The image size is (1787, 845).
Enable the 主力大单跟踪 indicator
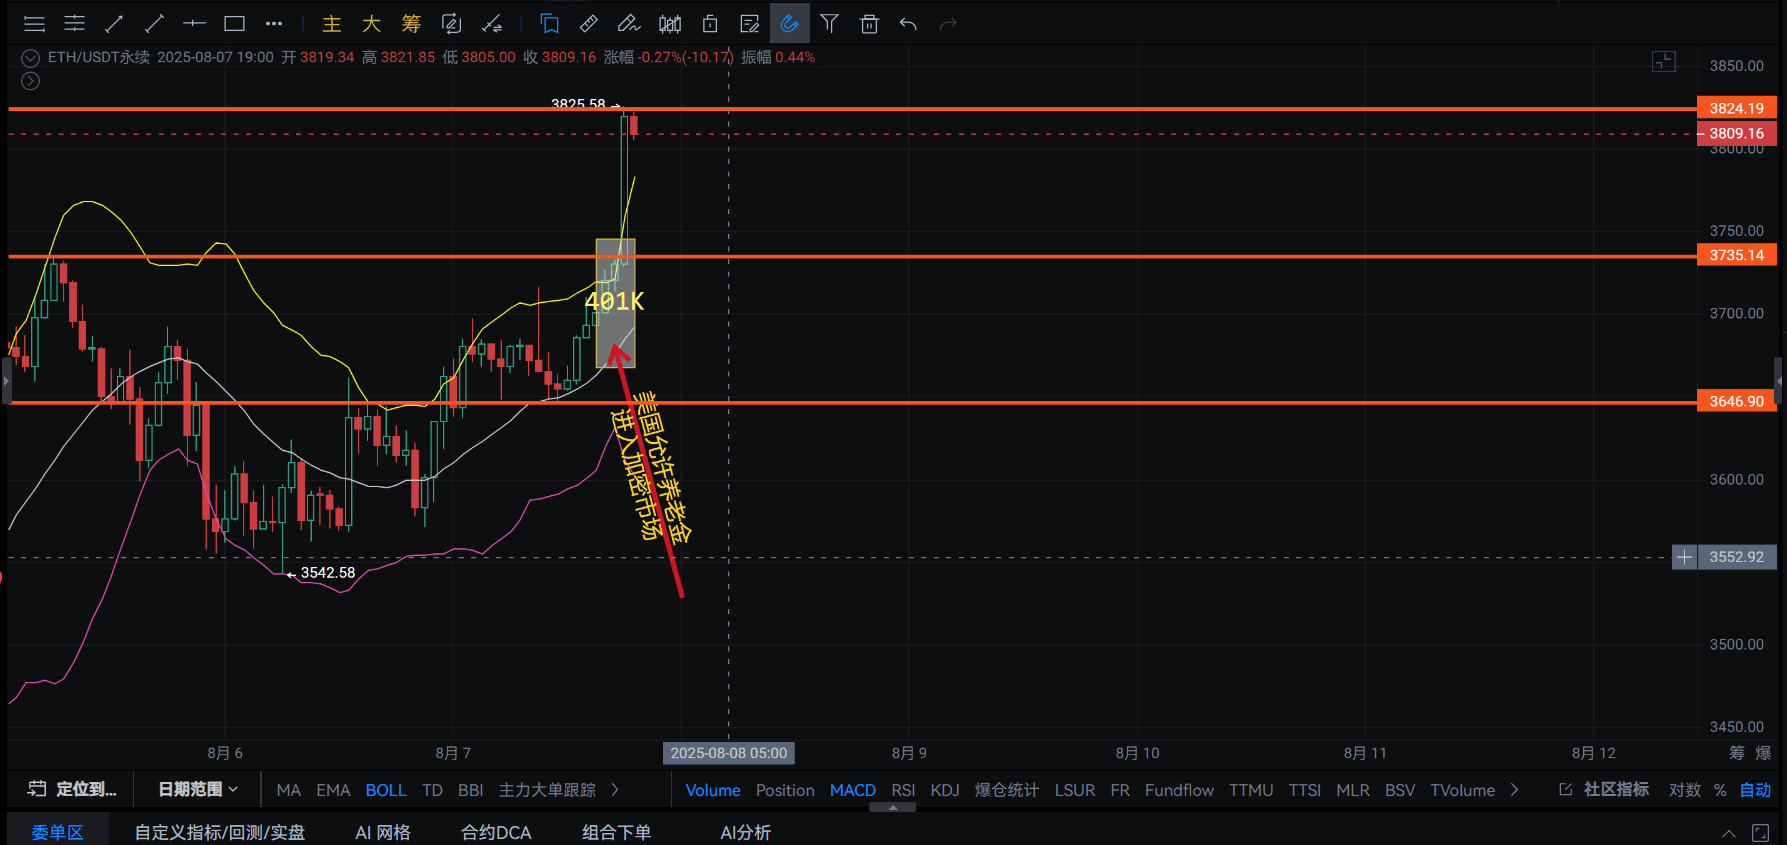pos(547,790)
